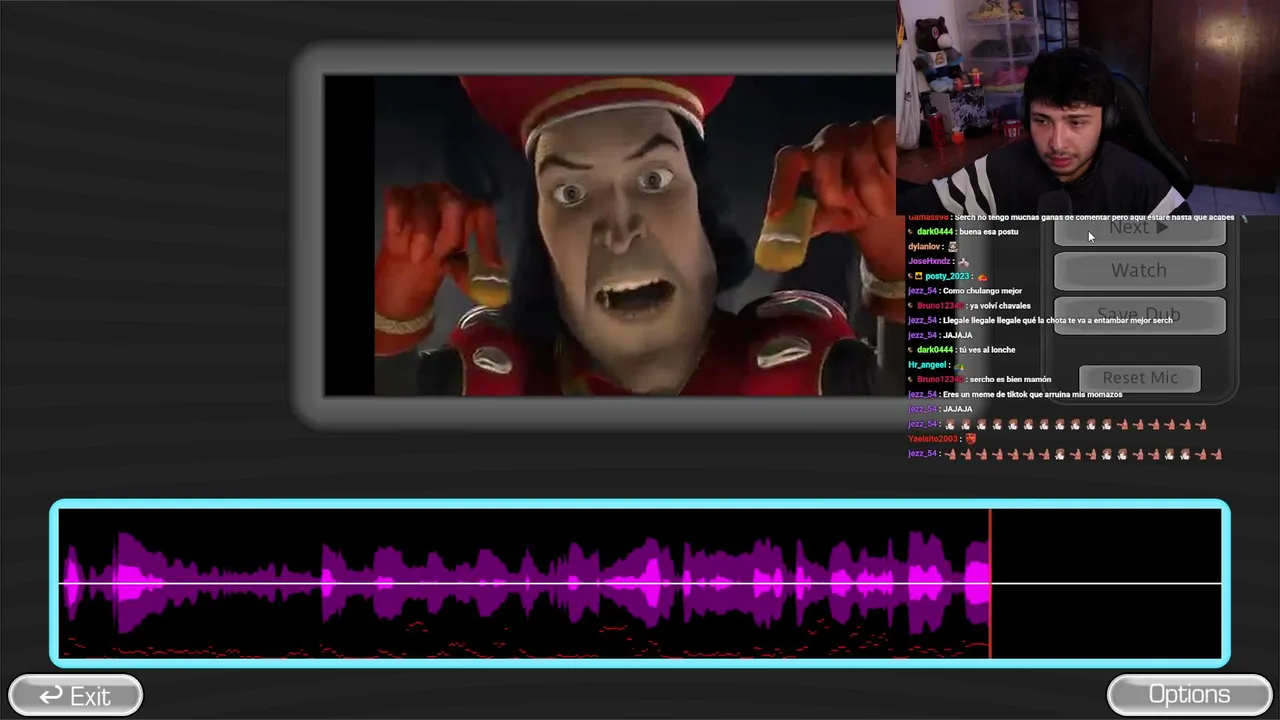Click the chat message "tú ves al lonche"
1280x720 pixels.
tap(987, 350)
